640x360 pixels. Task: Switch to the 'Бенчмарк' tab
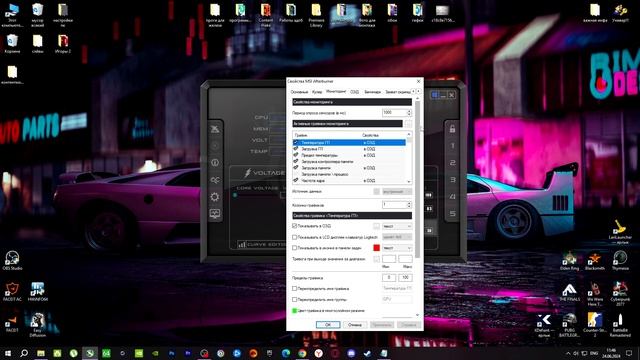tap(372, 92)
